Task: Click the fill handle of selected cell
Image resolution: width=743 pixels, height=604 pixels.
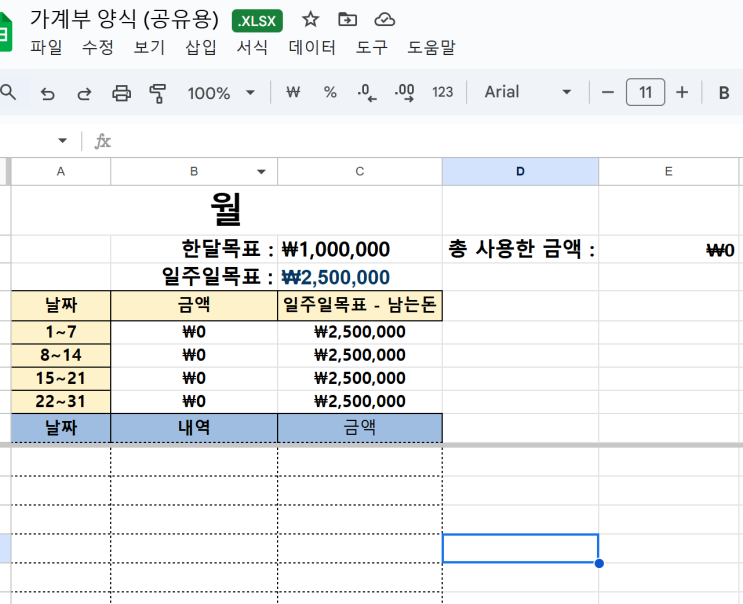Action: pyautogui.click(x=599, y=563)
